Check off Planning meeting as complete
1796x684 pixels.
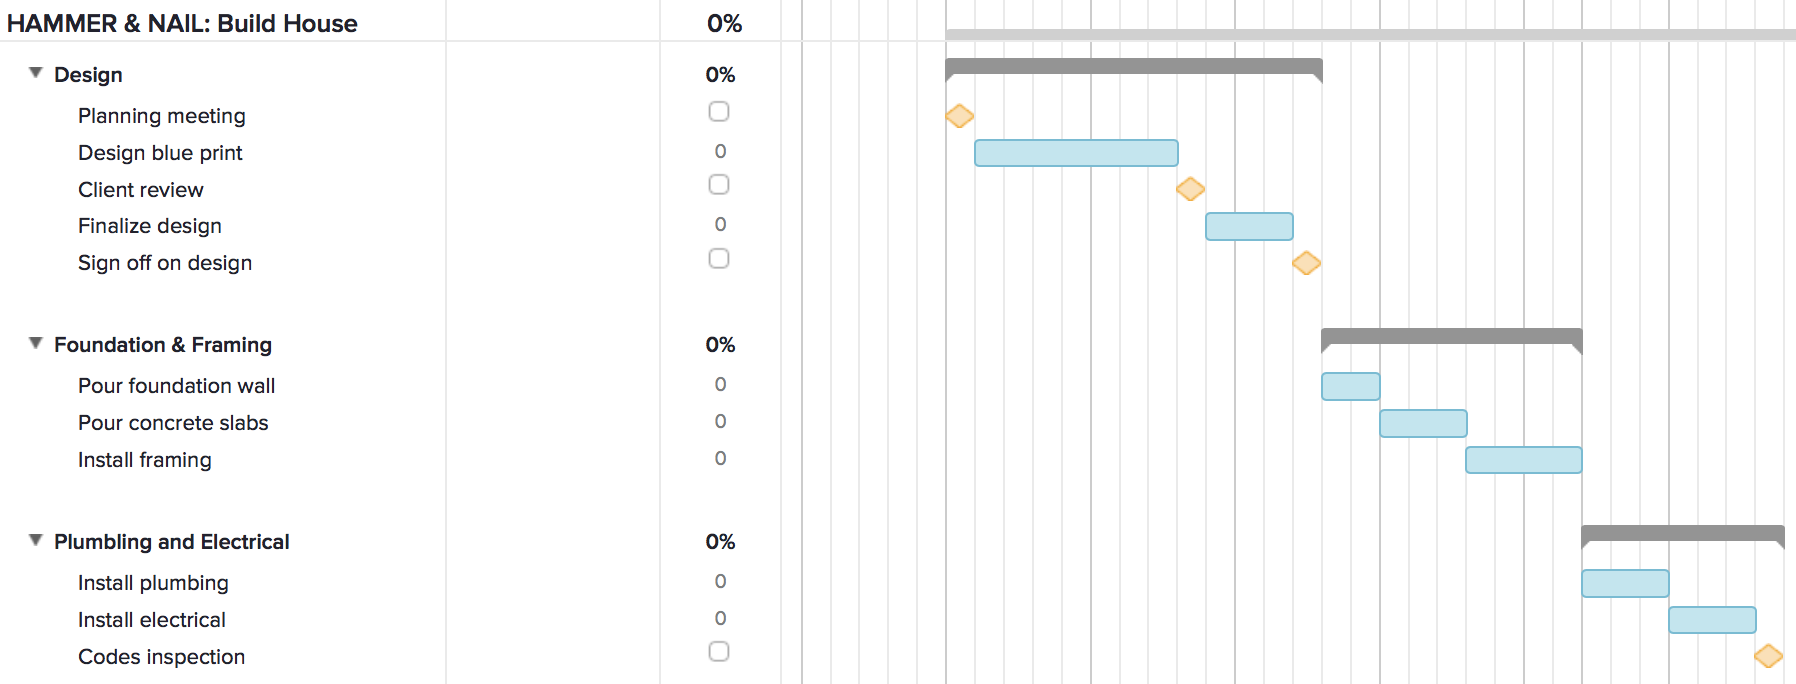tap(718, 112)
